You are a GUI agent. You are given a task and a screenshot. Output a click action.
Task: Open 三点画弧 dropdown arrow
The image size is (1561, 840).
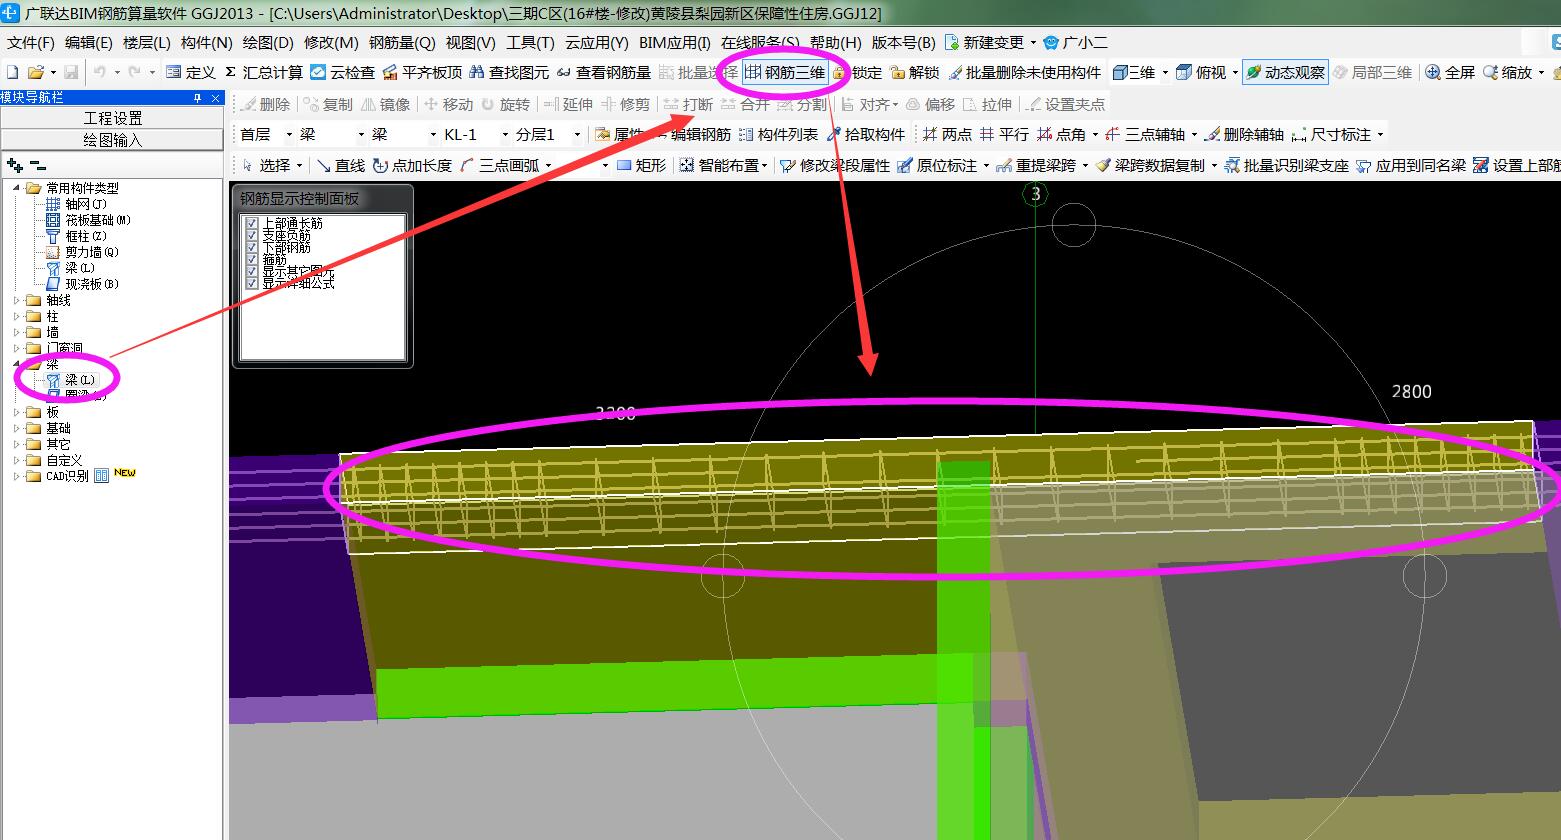(548, 165)
